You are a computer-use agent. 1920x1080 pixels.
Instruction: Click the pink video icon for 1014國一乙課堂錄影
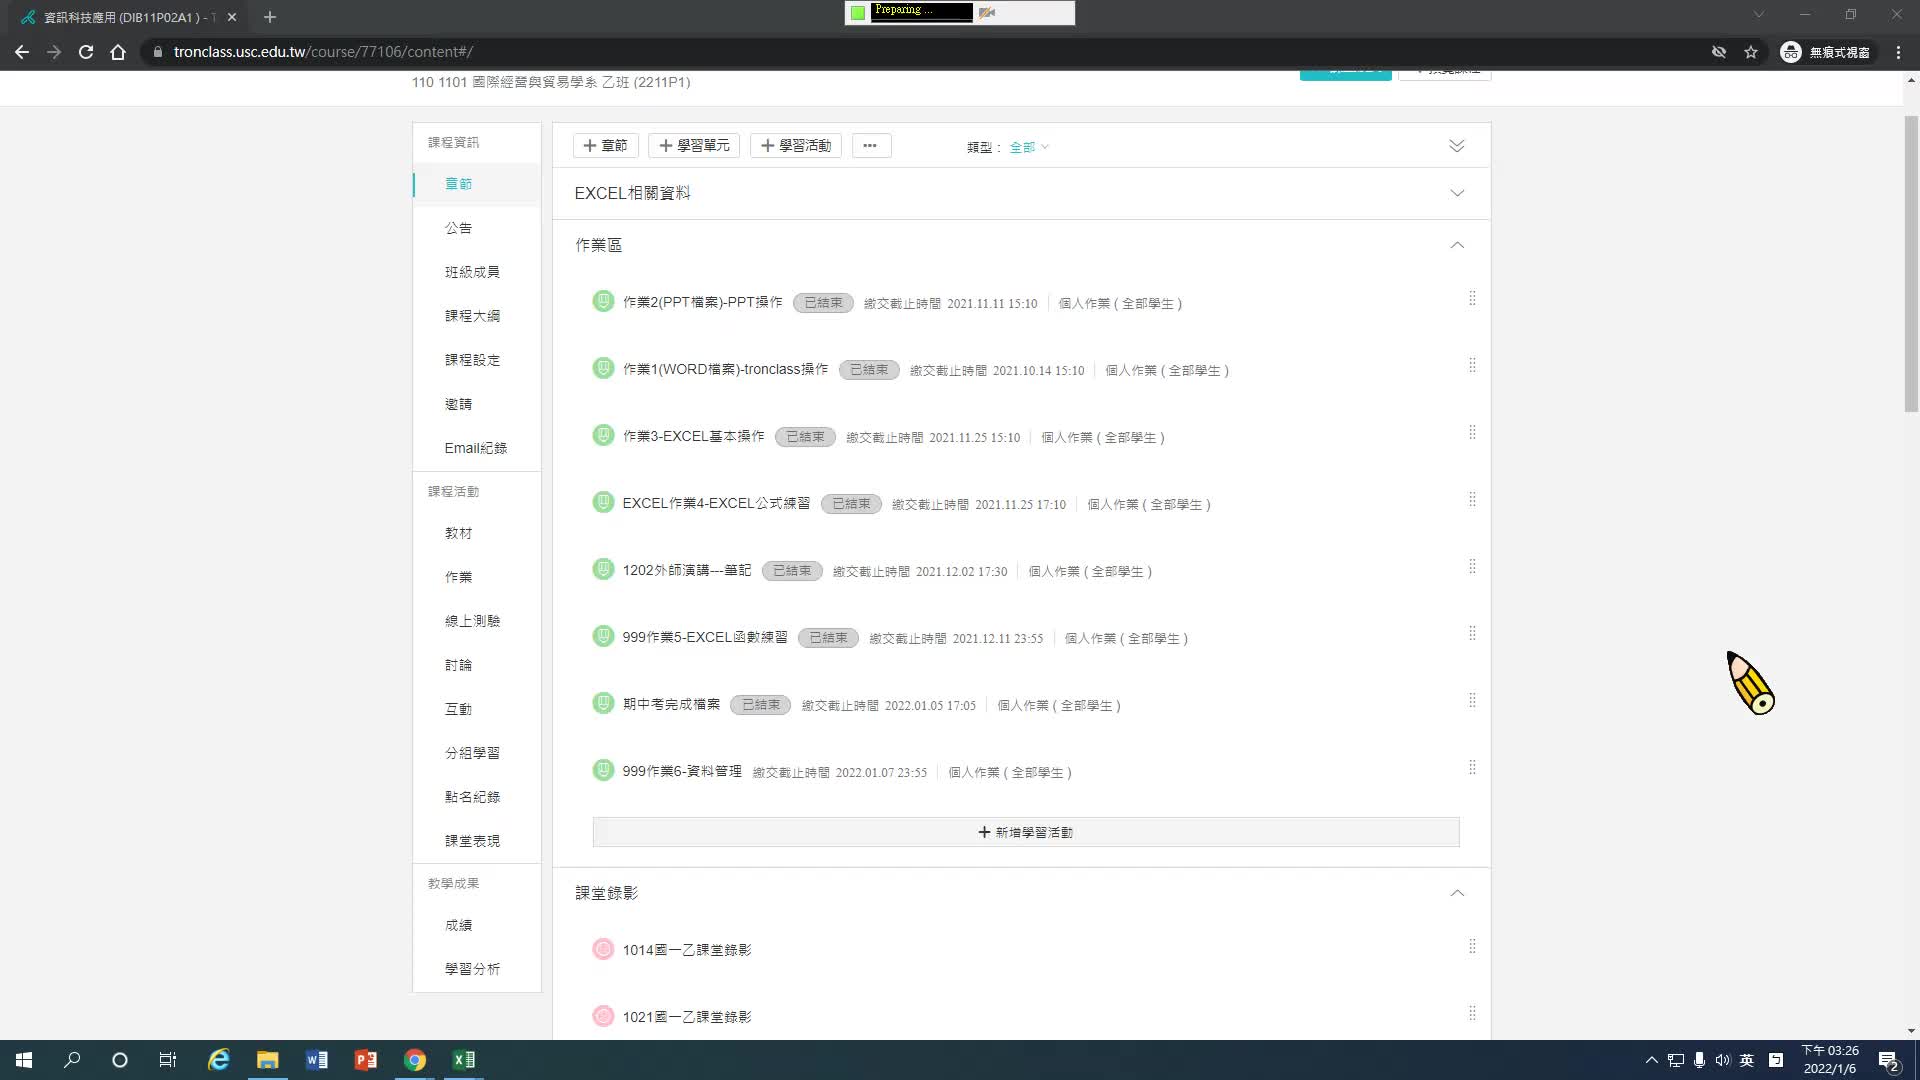(x=603, y=949)
